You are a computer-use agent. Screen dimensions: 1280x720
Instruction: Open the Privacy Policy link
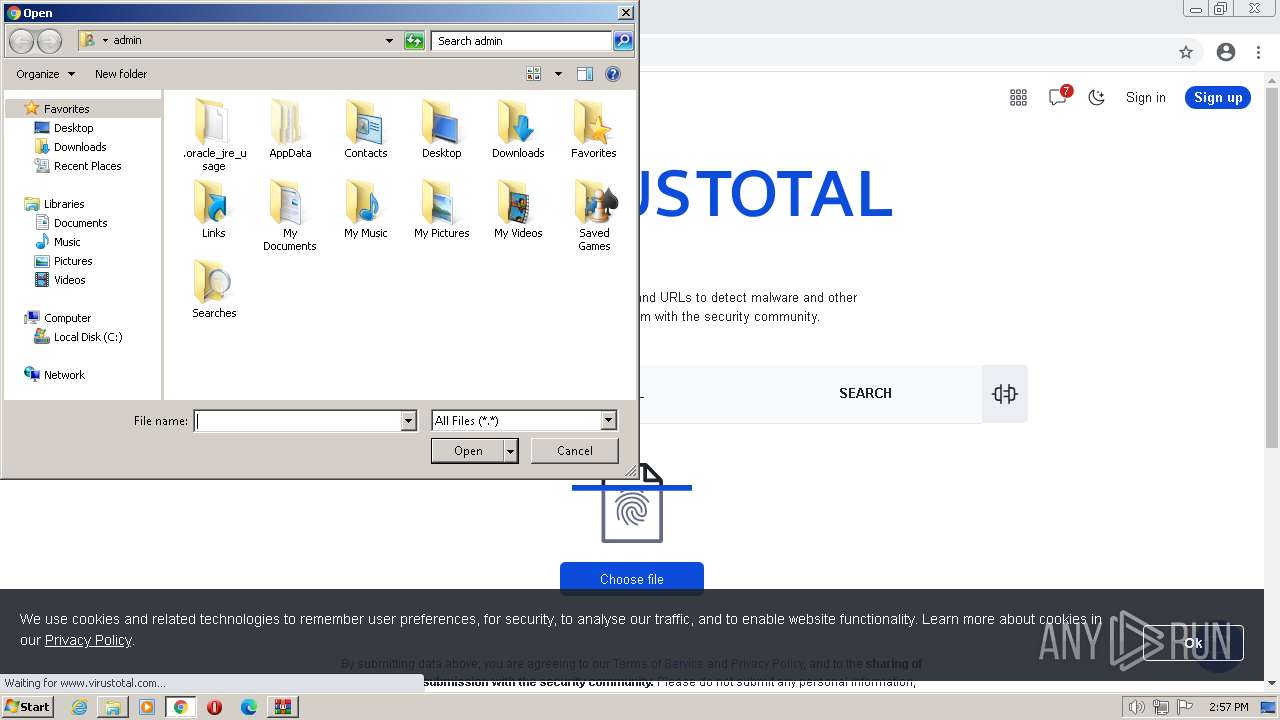(x=88, y=640)
